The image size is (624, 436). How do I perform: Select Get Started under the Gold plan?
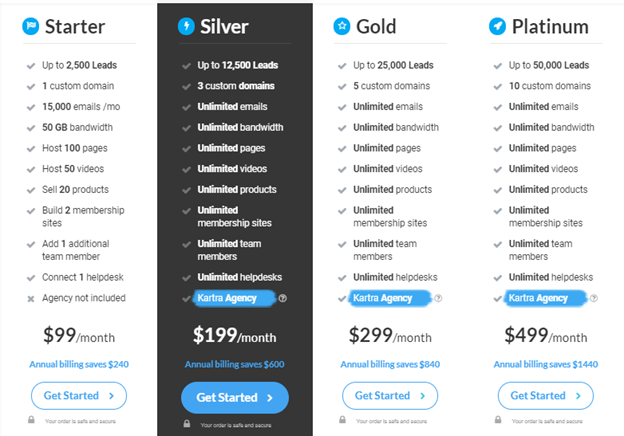pos(390,396)
